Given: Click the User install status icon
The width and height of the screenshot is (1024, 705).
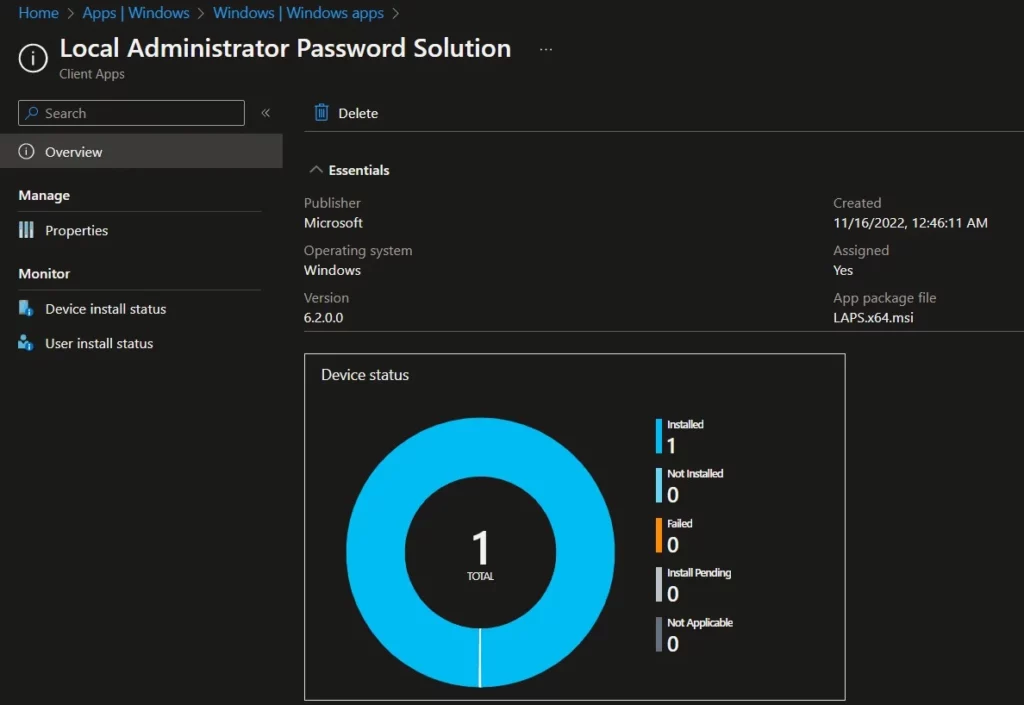Looking at the screenshot, I should (25, 343).
